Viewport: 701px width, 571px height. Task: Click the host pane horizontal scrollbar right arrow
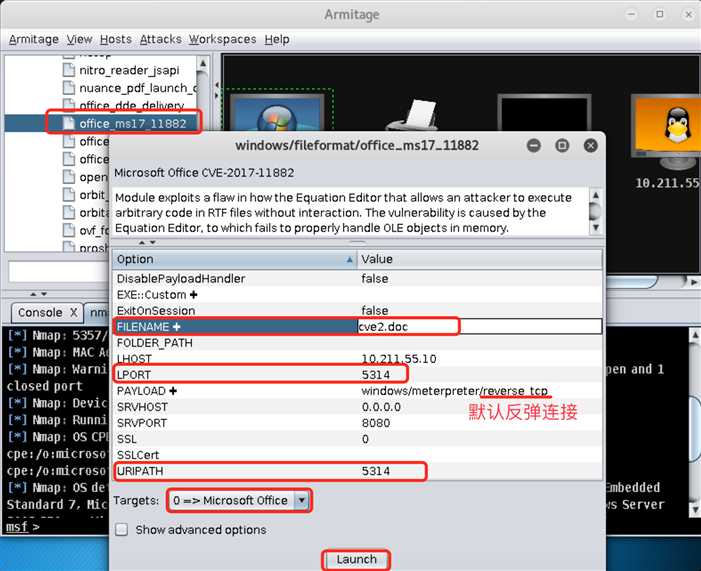693,282
